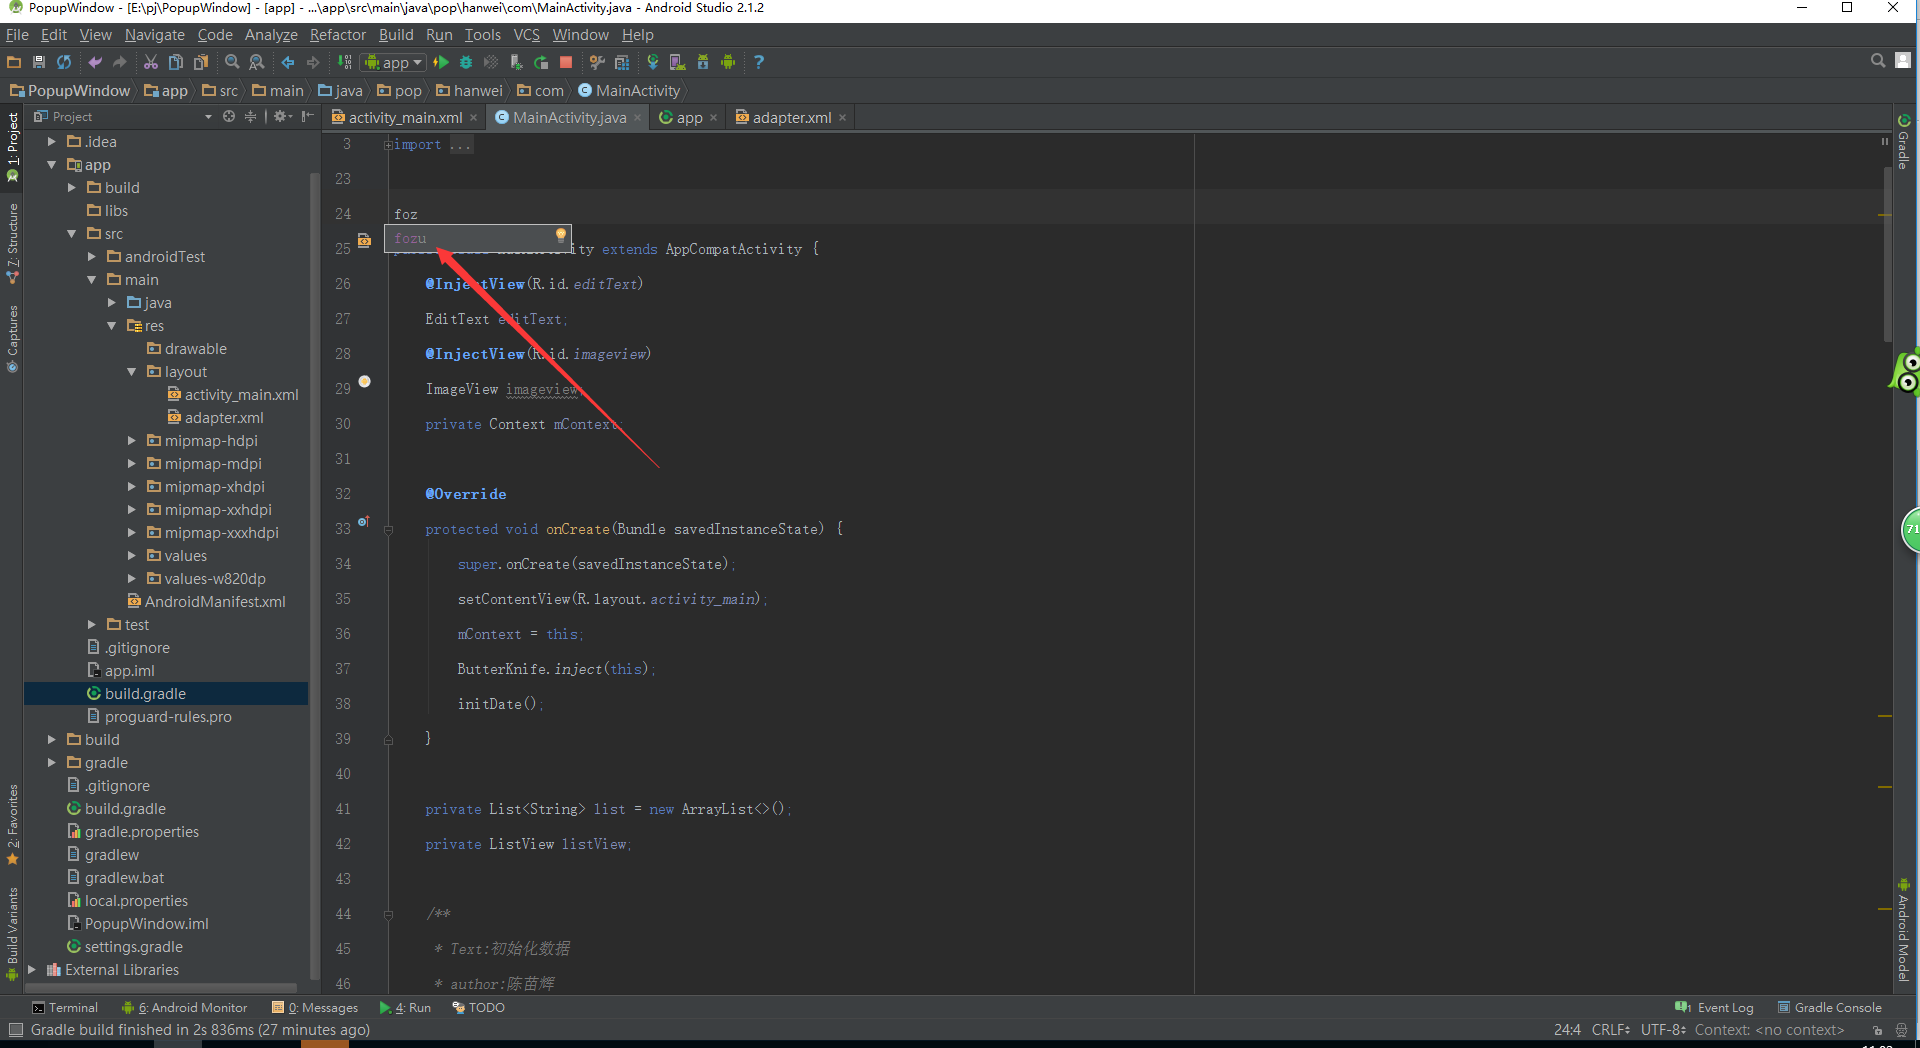Click the Find magnifier icon in toolbar
Image resolution: width=1920 pixels, height=1048 pixels.
(x=232, y=62)
